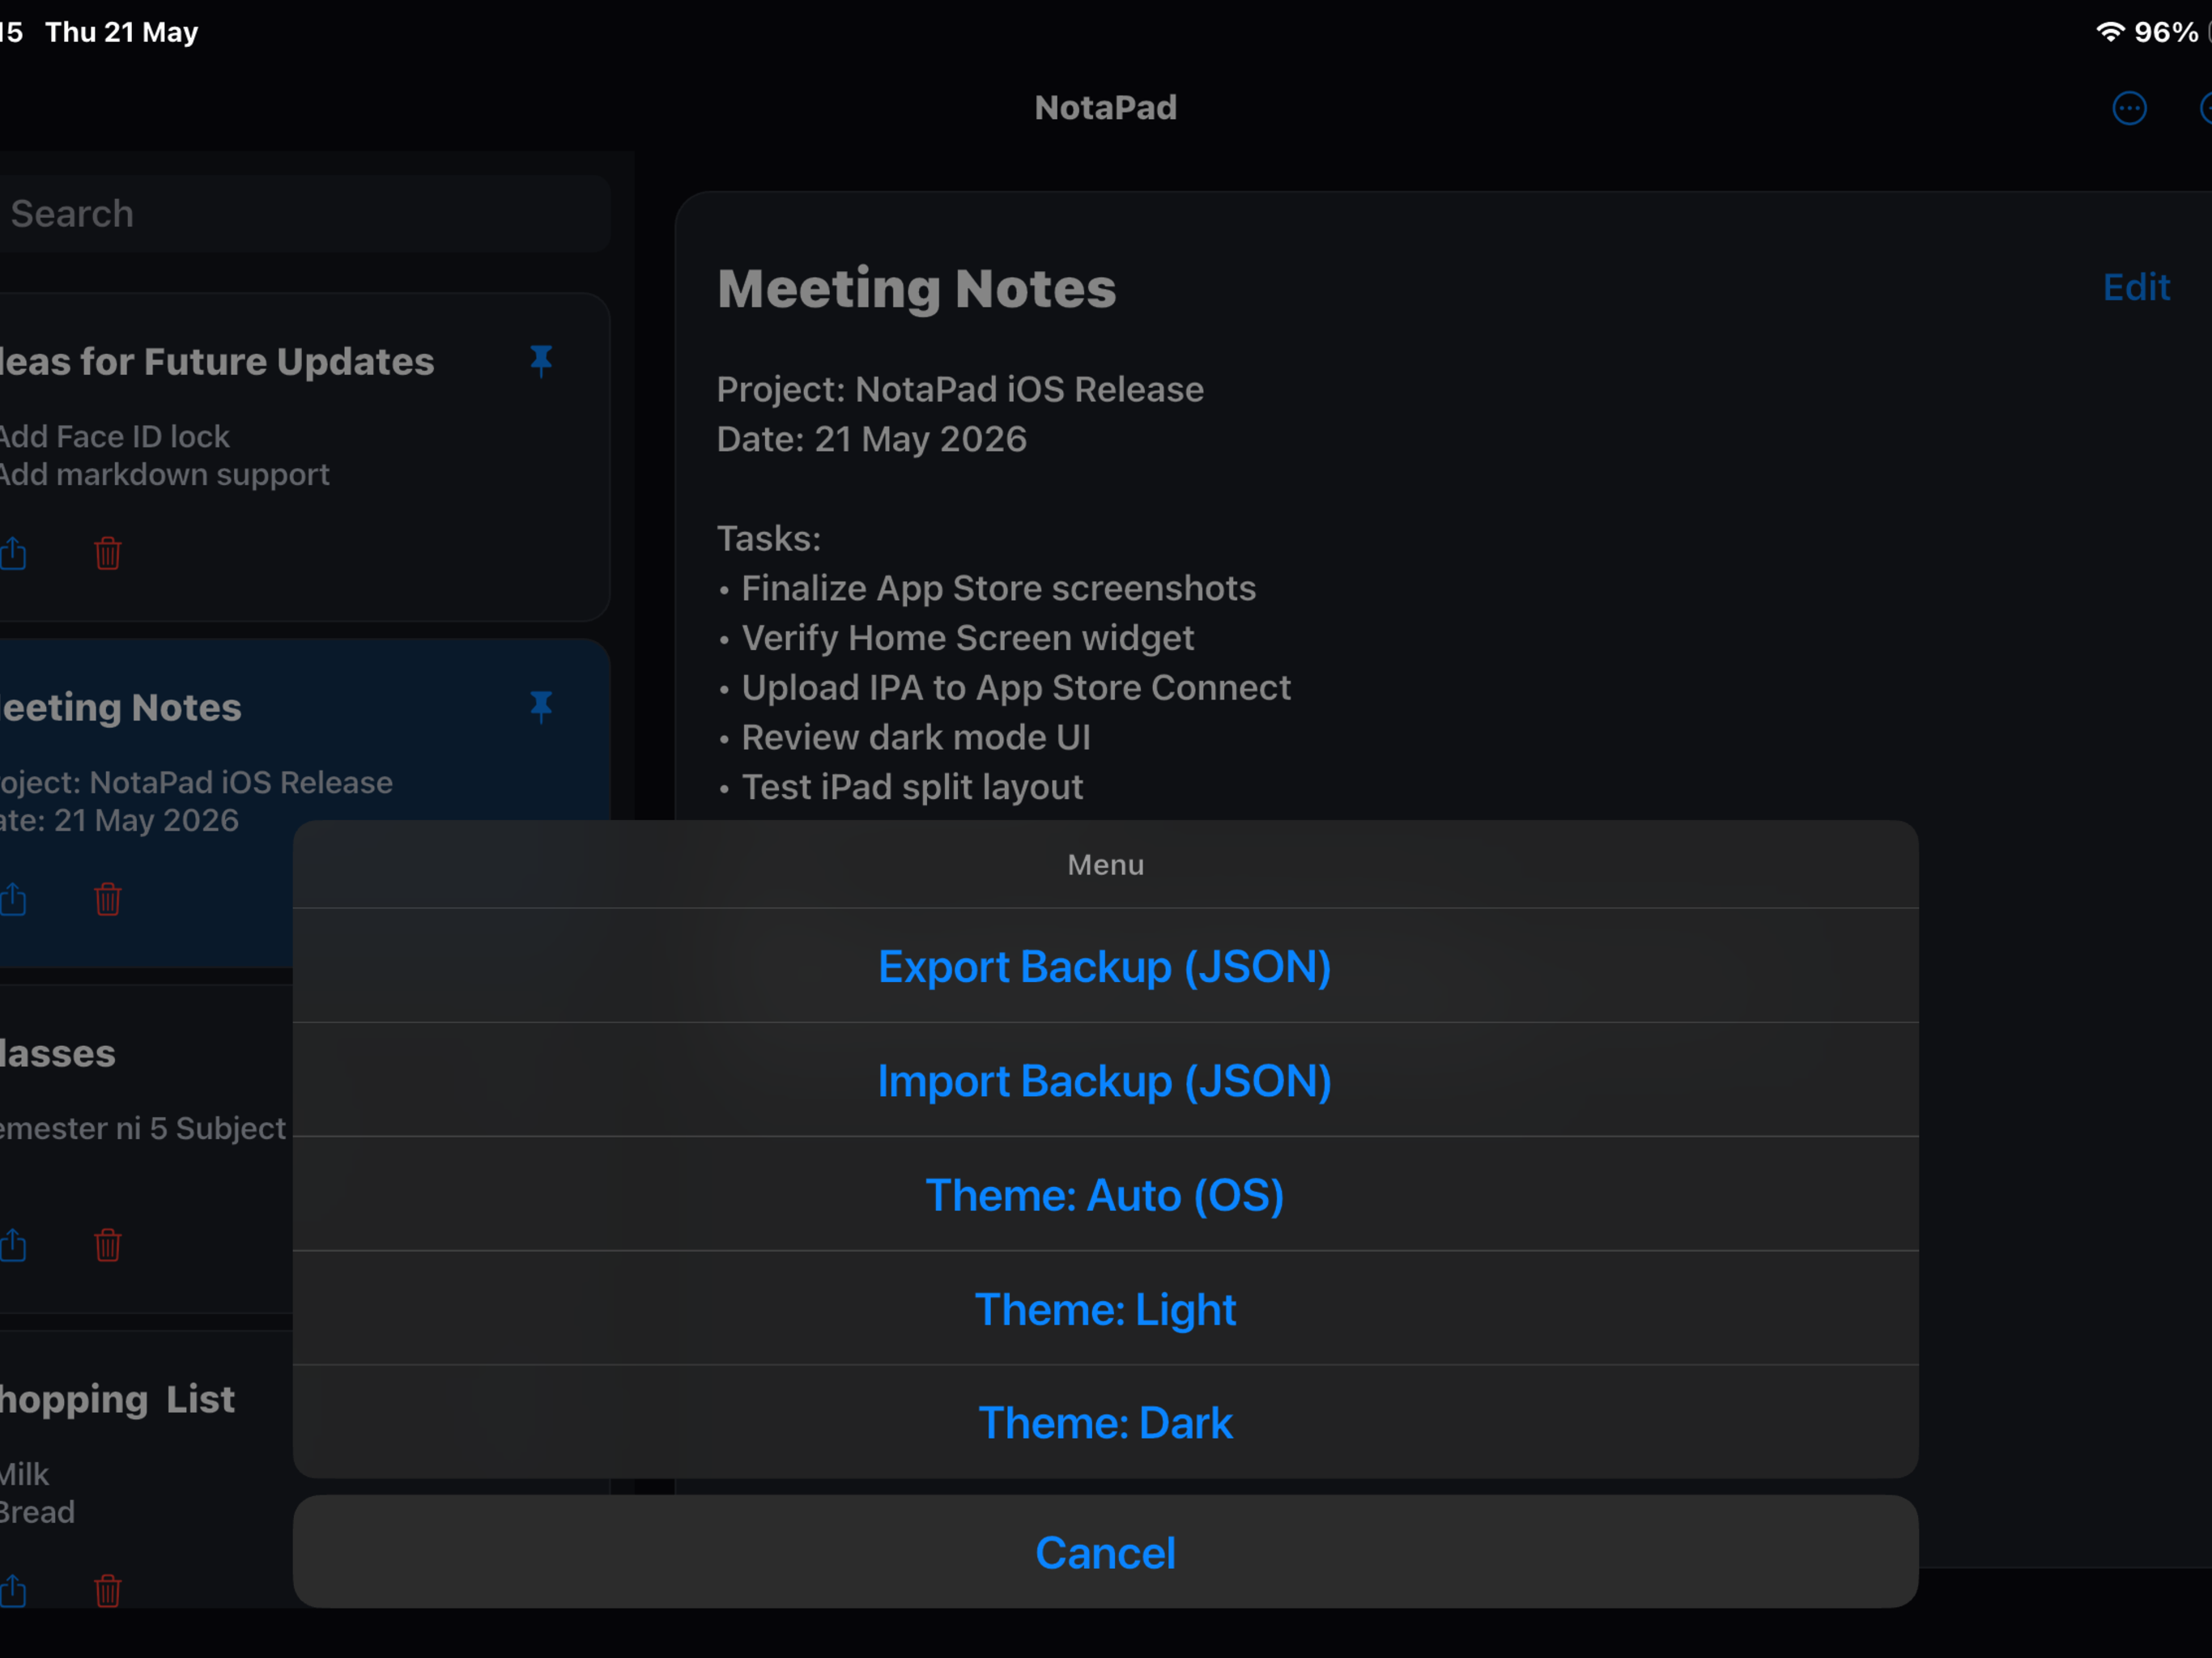Image resolution: width=2212 pixels, height=1658 pixels.
Task: Share the Meeting Notes note
Action: (x=13, y=898)
